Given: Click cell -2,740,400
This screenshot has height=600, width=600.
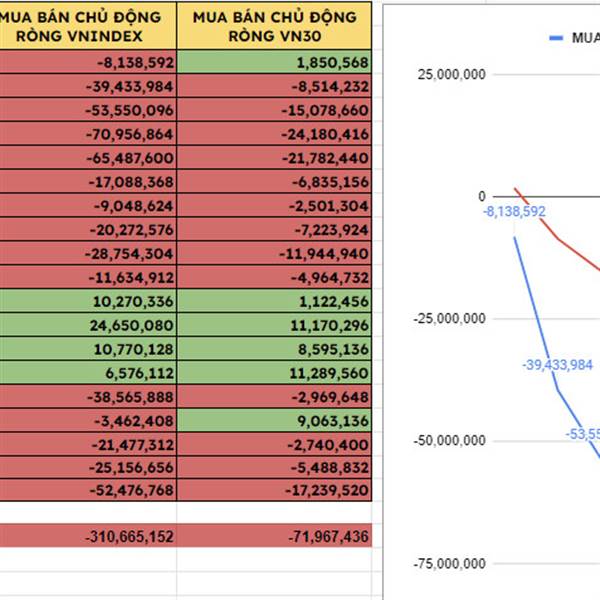Looking at the screenshot, I should point(274,444).
